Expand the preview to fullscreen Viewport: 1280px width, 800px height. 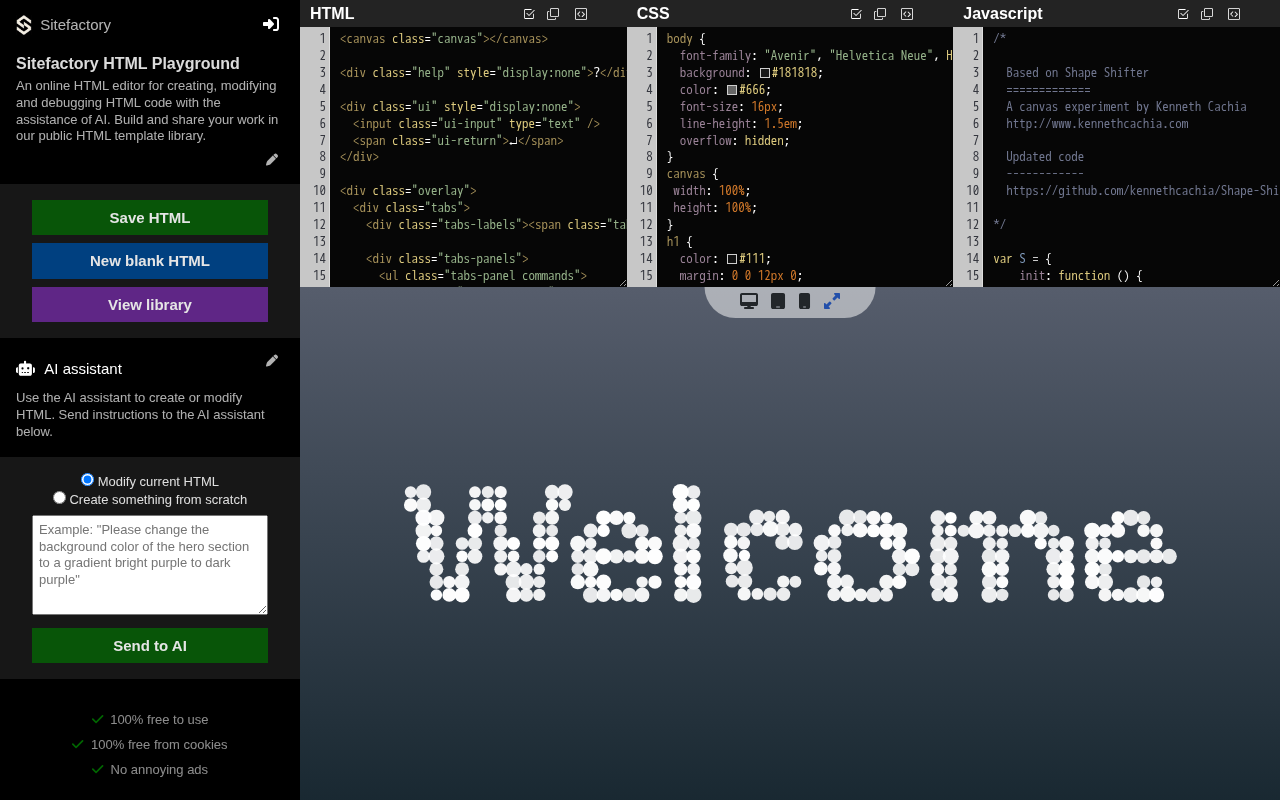point(832,301)
